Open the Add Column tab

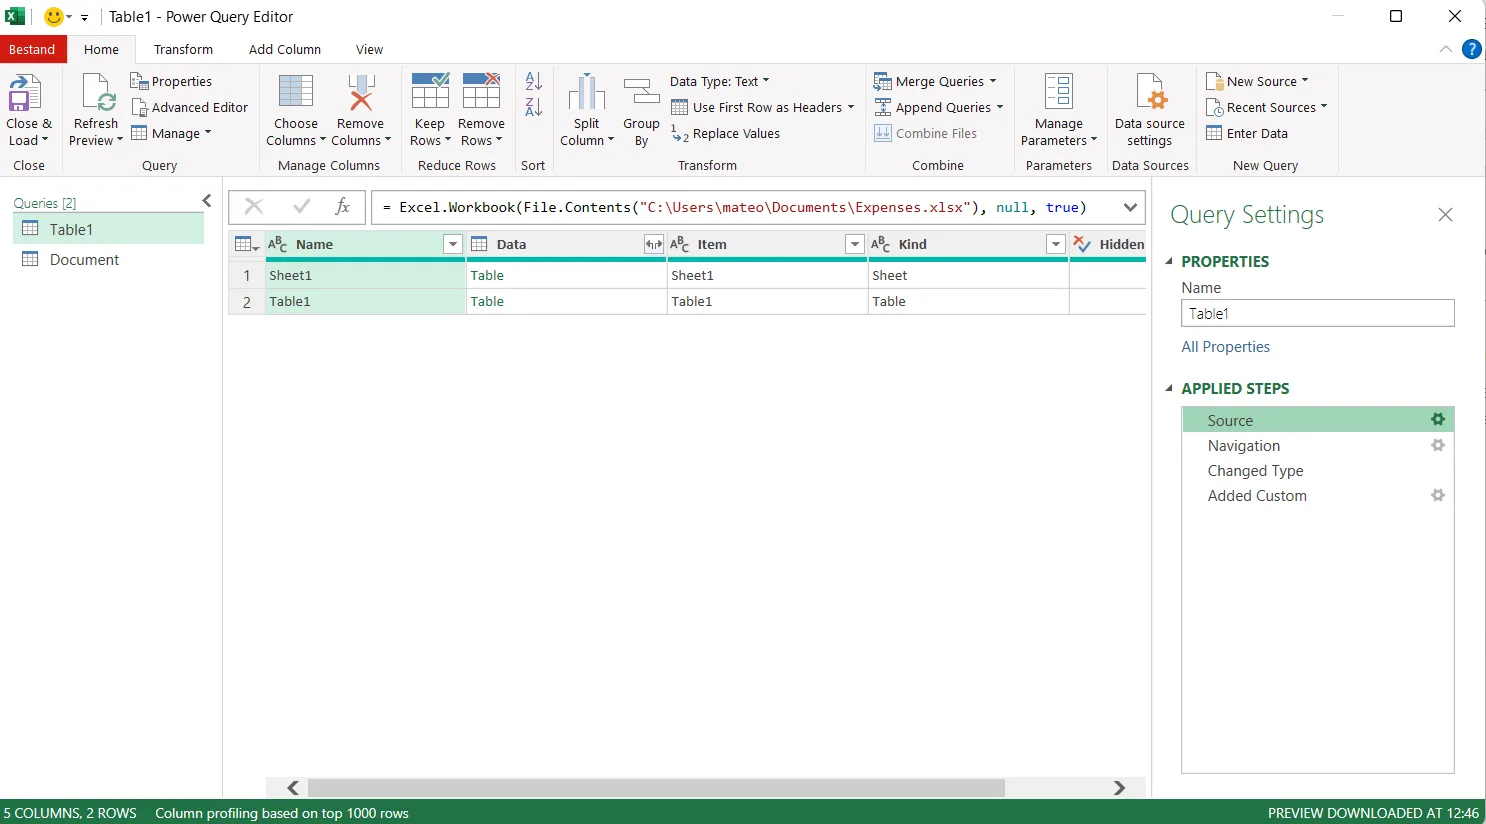(x=285, y=49)
